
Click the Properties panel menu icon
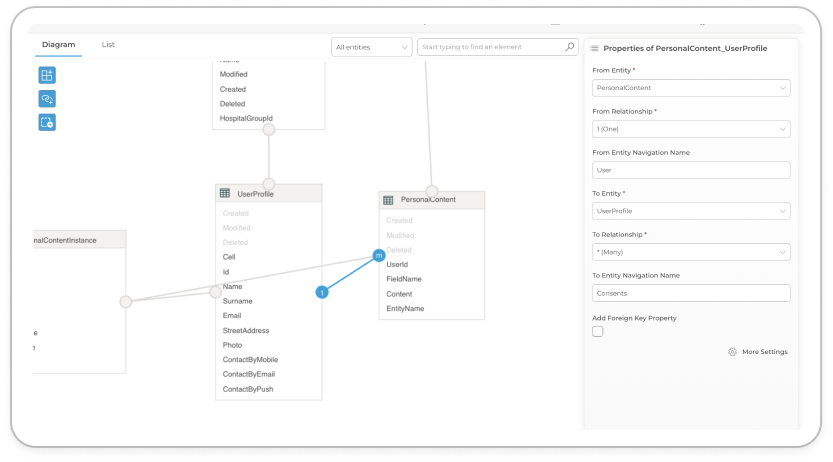(595, 48)
